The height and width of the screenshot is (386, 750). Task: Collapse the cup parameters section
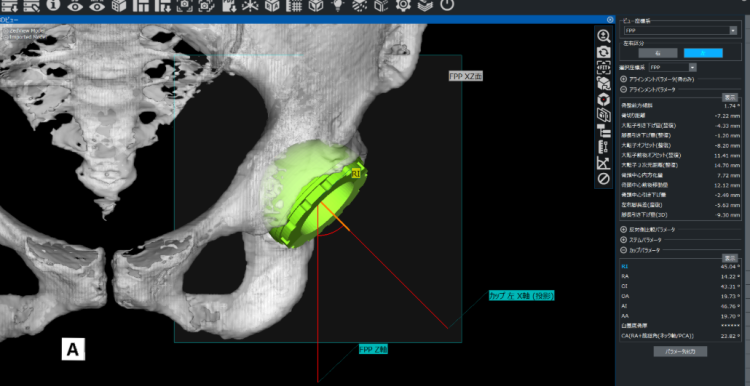click(623, 250)
